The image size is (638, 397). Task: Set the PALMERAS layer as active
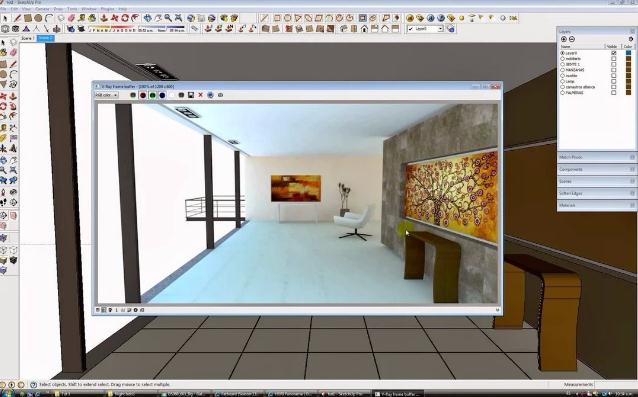point(563,93)
